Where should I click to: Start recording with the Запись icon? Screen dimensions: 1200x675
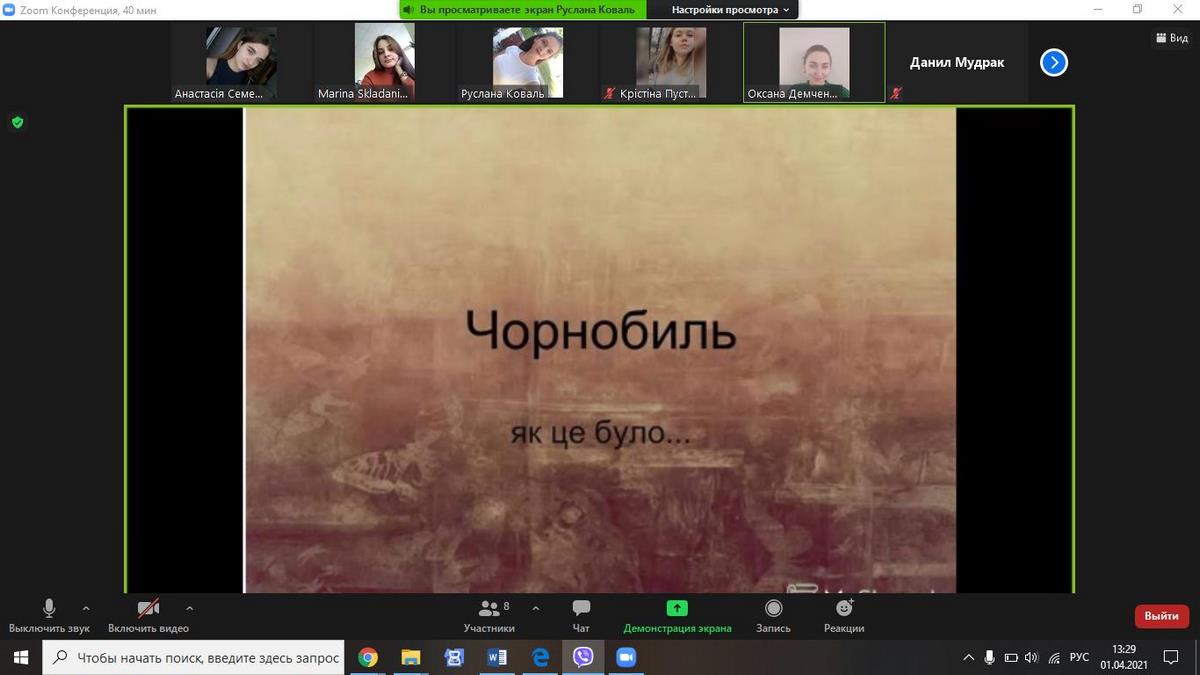point(773,609)
